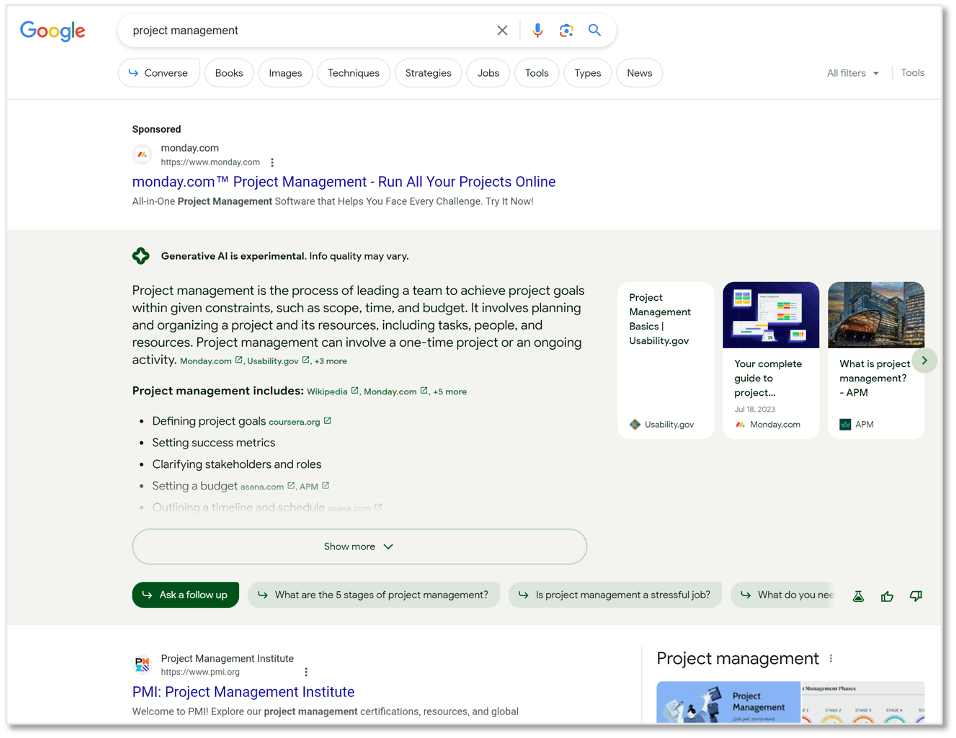
Task: Open the 'What is project management? - APM' card
Action: [876, 360]
